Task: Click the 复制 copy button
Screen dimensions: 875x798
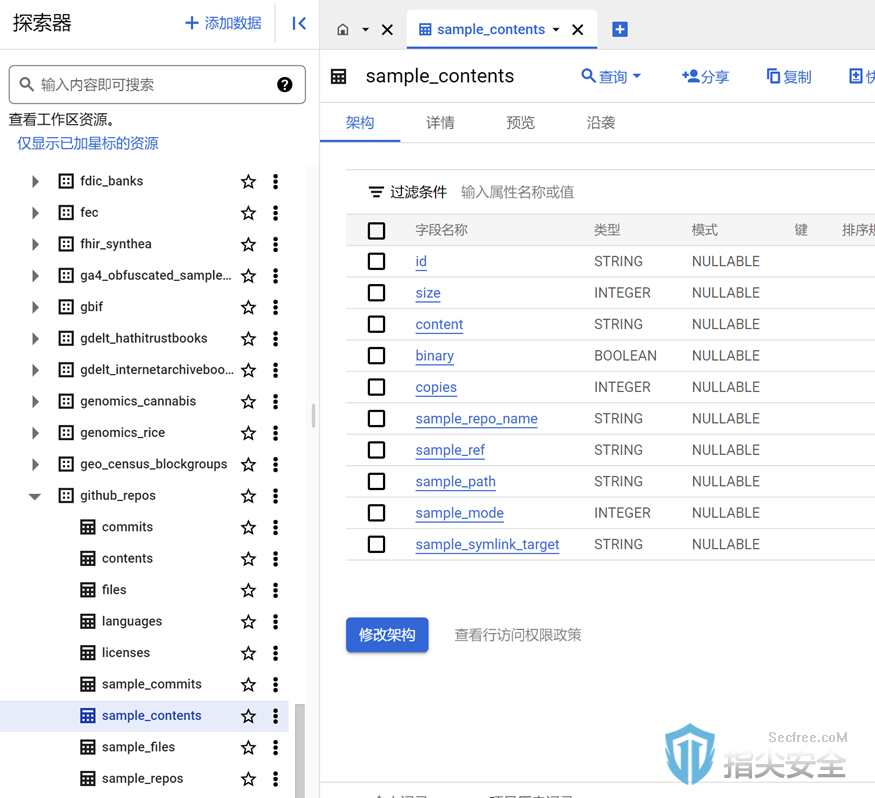Action: click(789, 76)
